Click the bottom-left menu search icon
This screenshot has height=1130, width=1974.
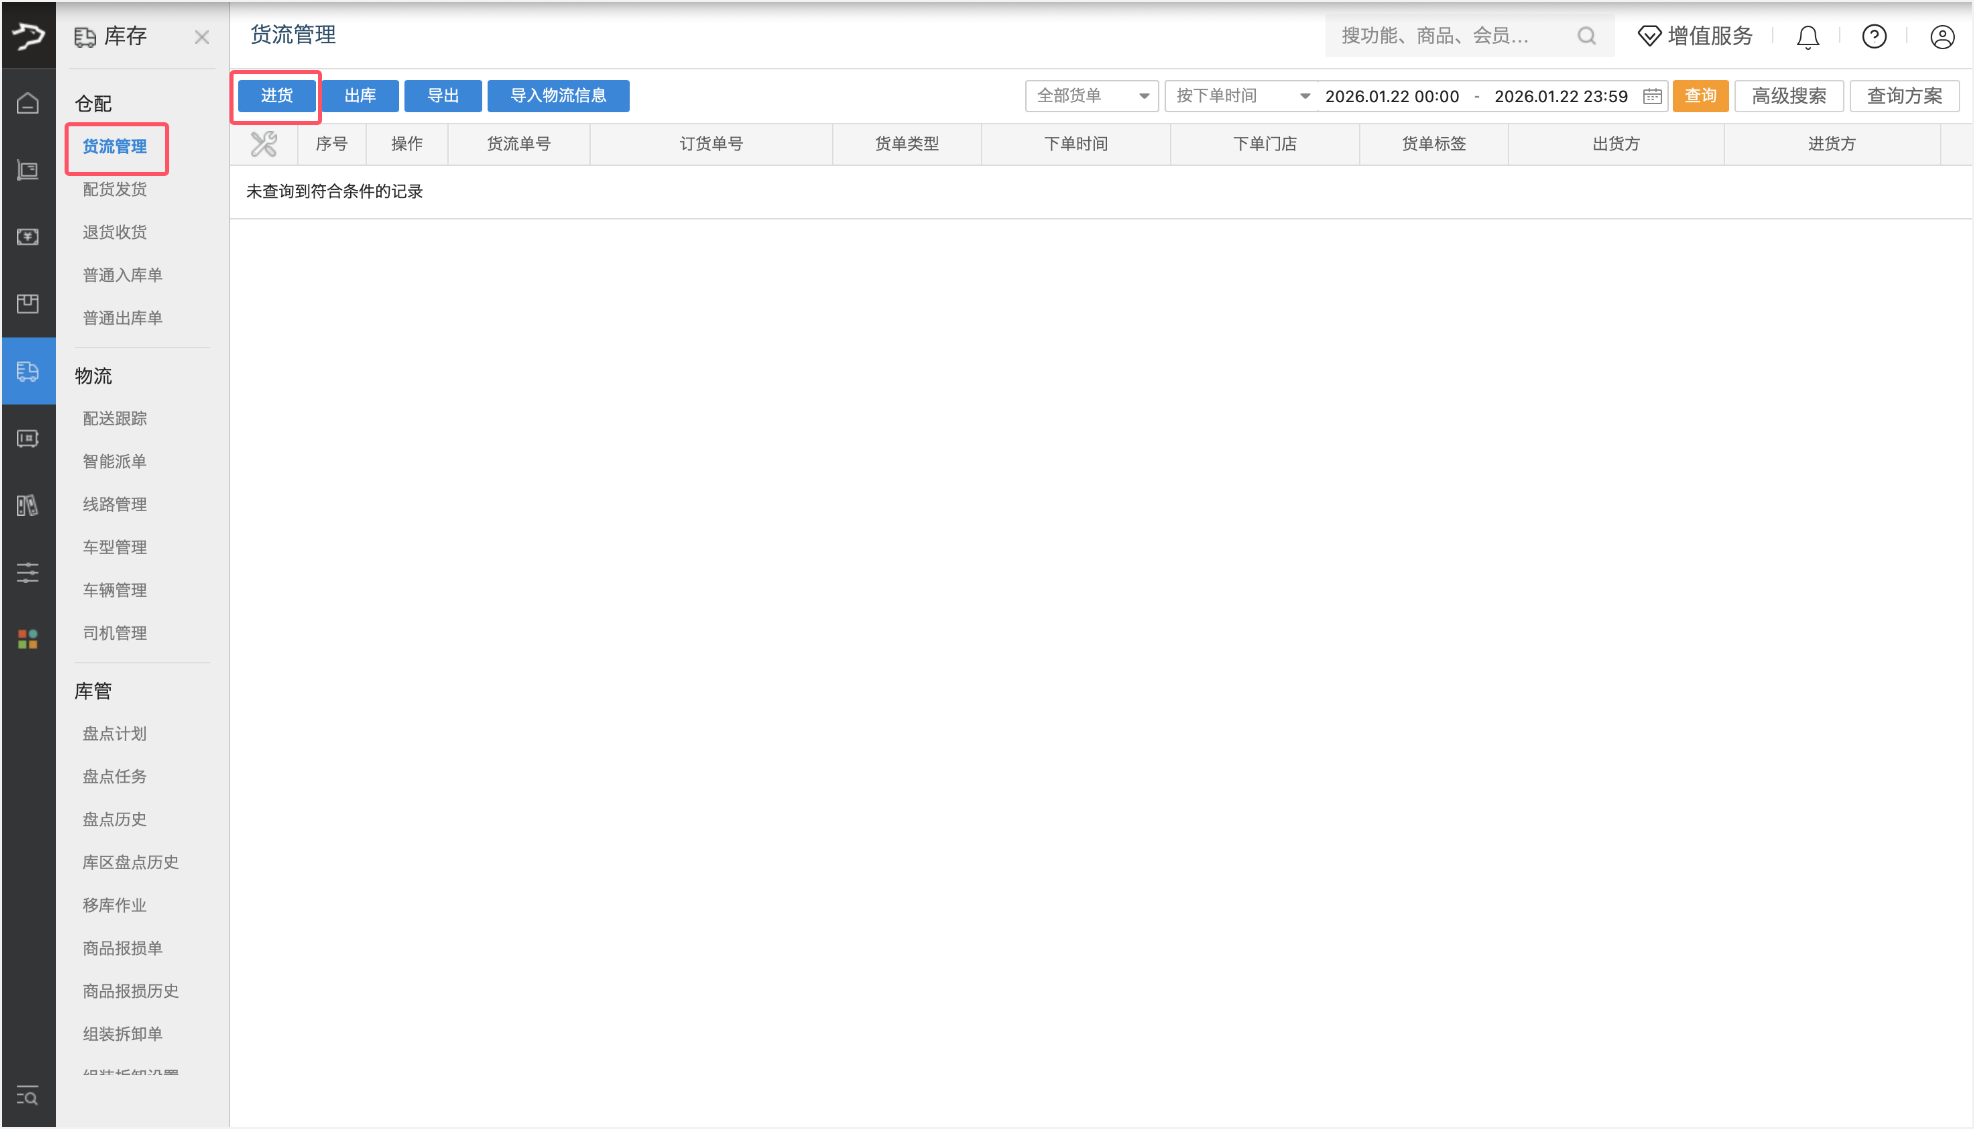(28, 1095)
